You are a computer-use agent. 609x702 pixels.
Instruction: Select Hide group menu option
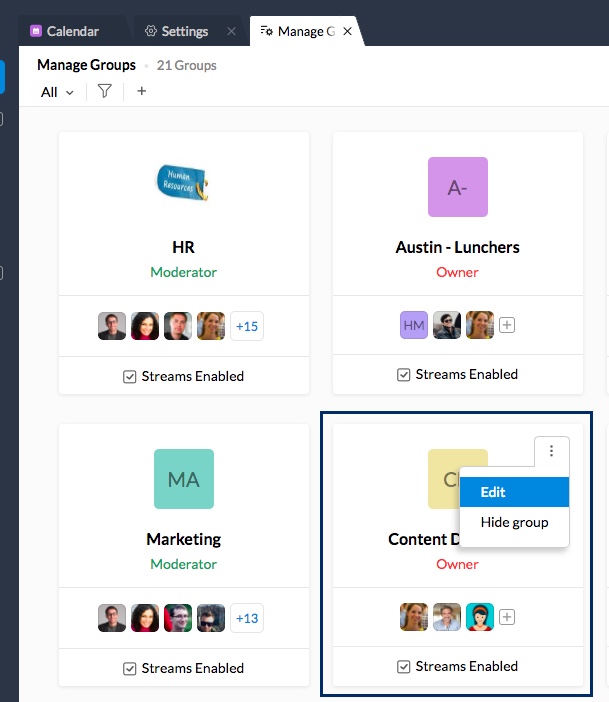[515, 522]
